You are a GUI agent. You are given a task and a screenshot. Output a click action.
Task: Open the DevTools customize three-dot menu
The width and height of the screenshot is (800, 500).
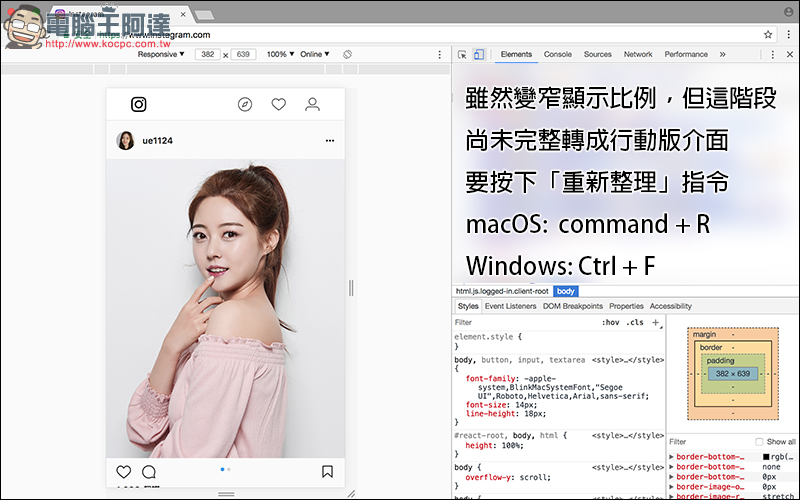tap(772, 54)
